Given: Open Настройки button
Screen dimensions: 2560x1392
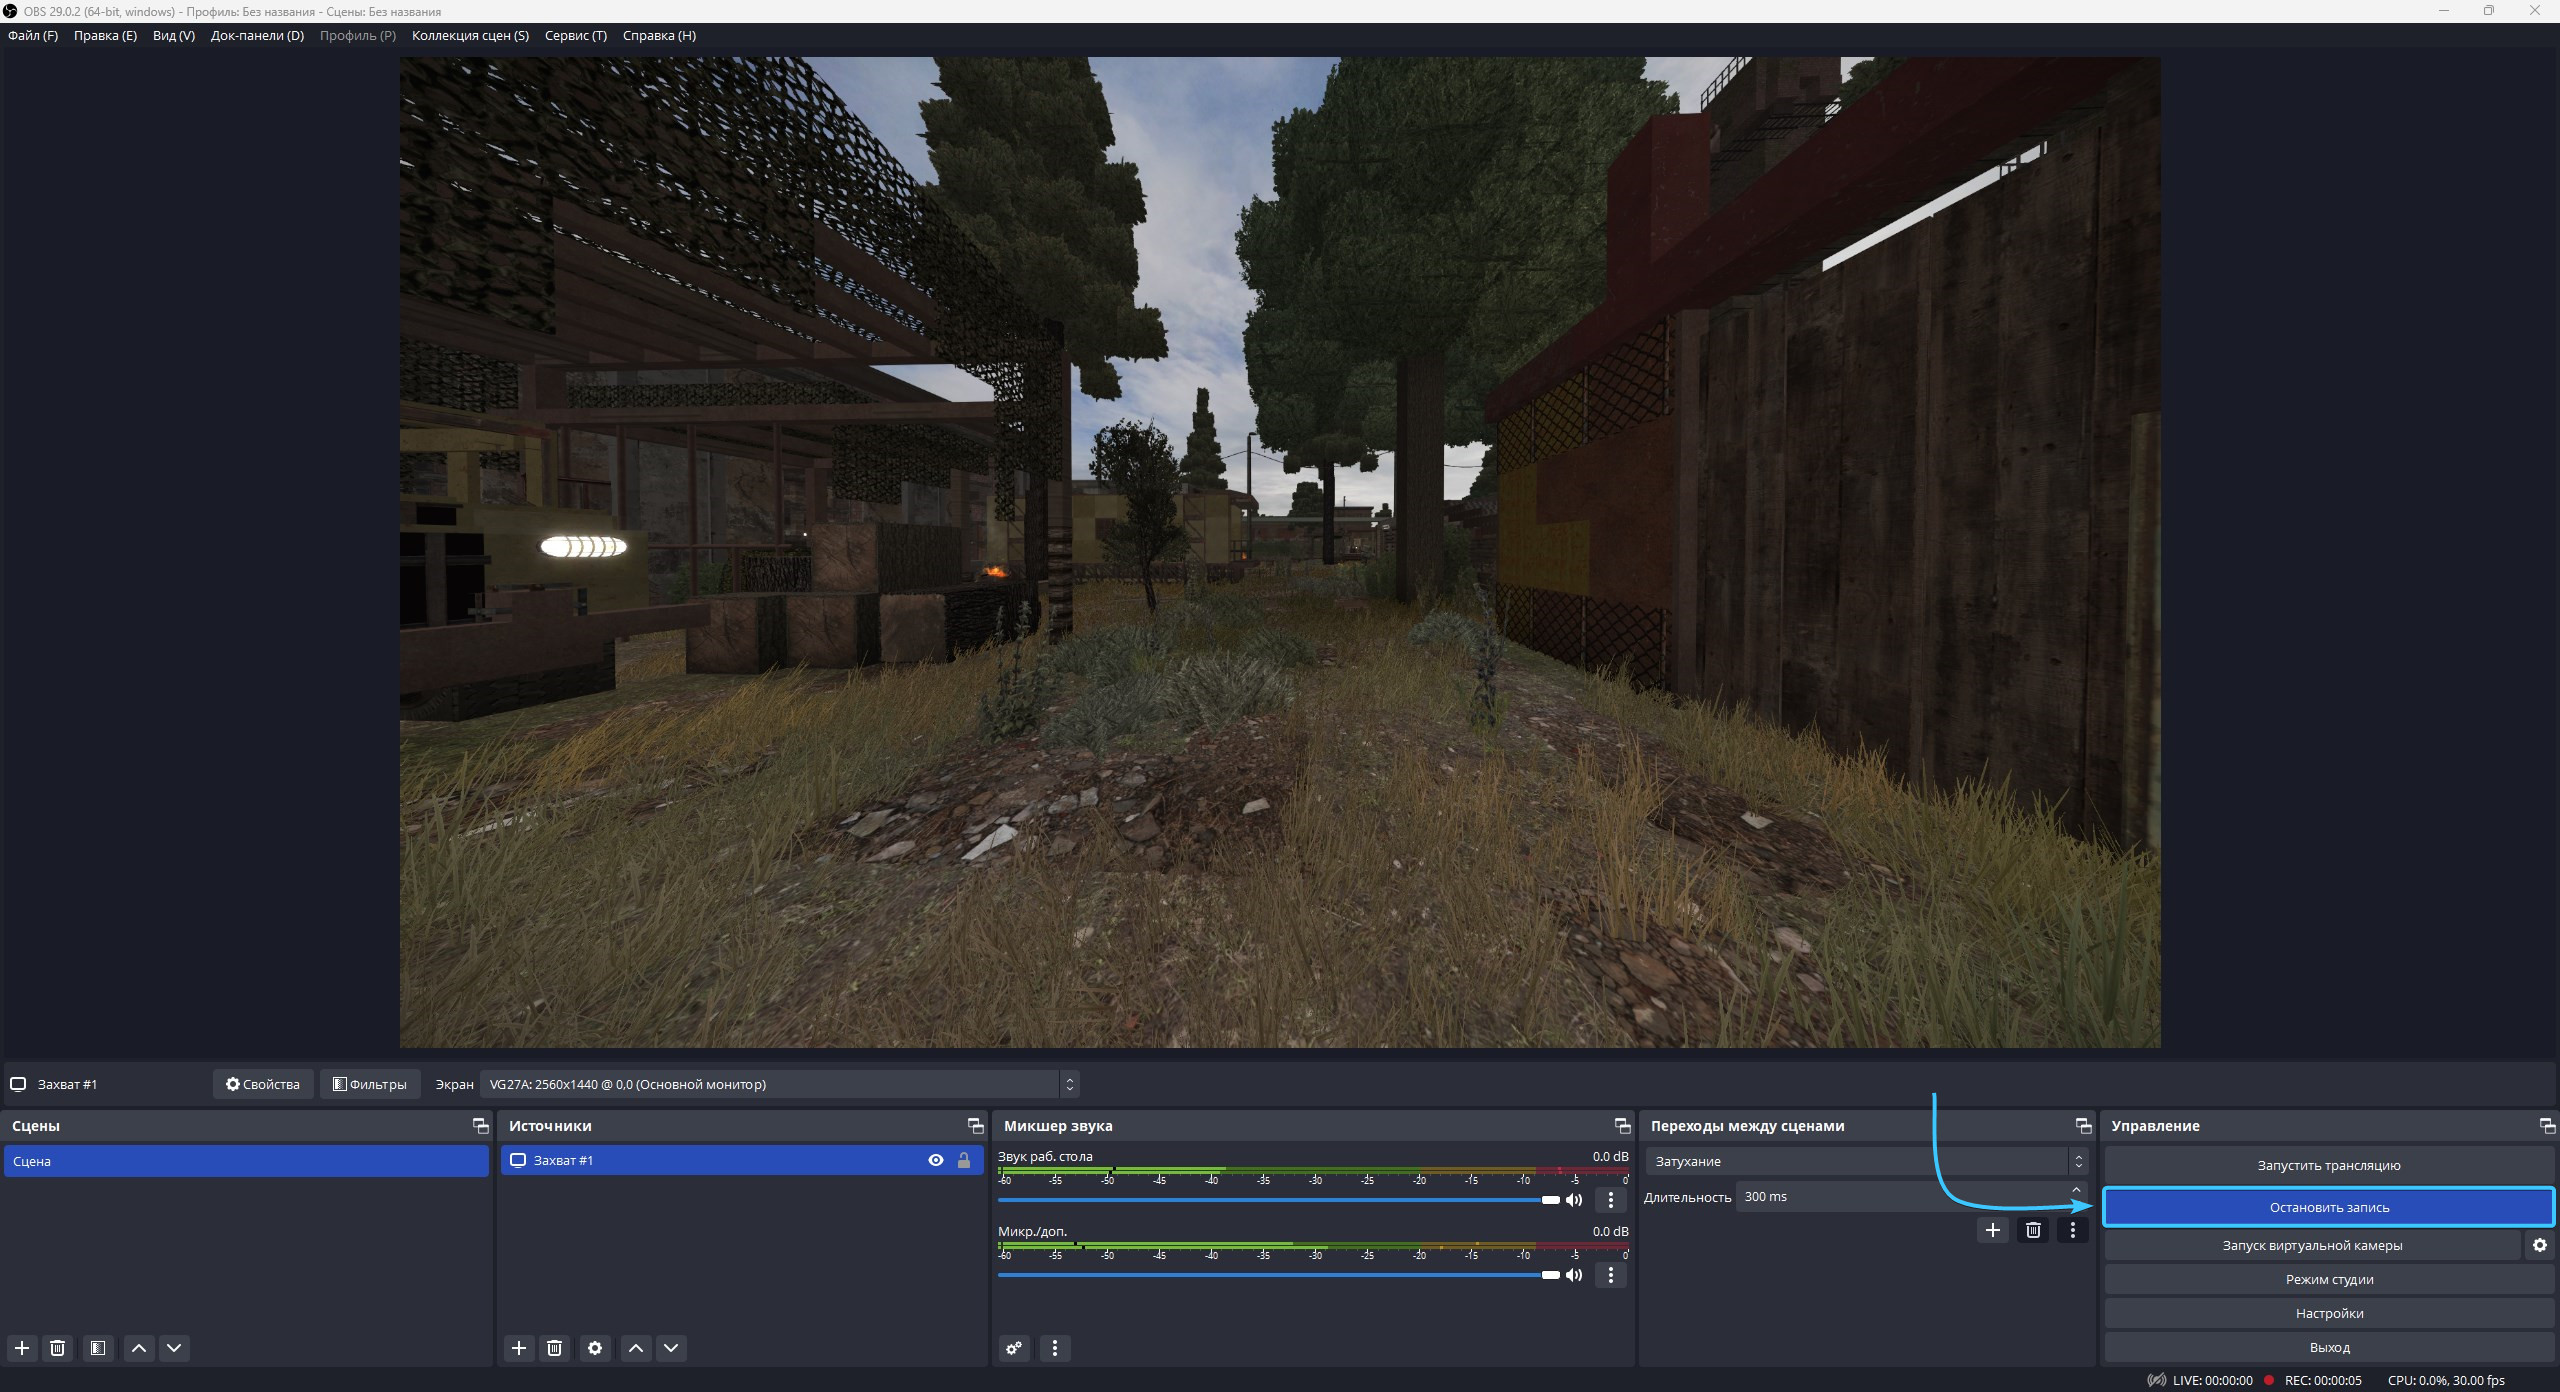Looking at the screenshot, I should point(2329,1313).
